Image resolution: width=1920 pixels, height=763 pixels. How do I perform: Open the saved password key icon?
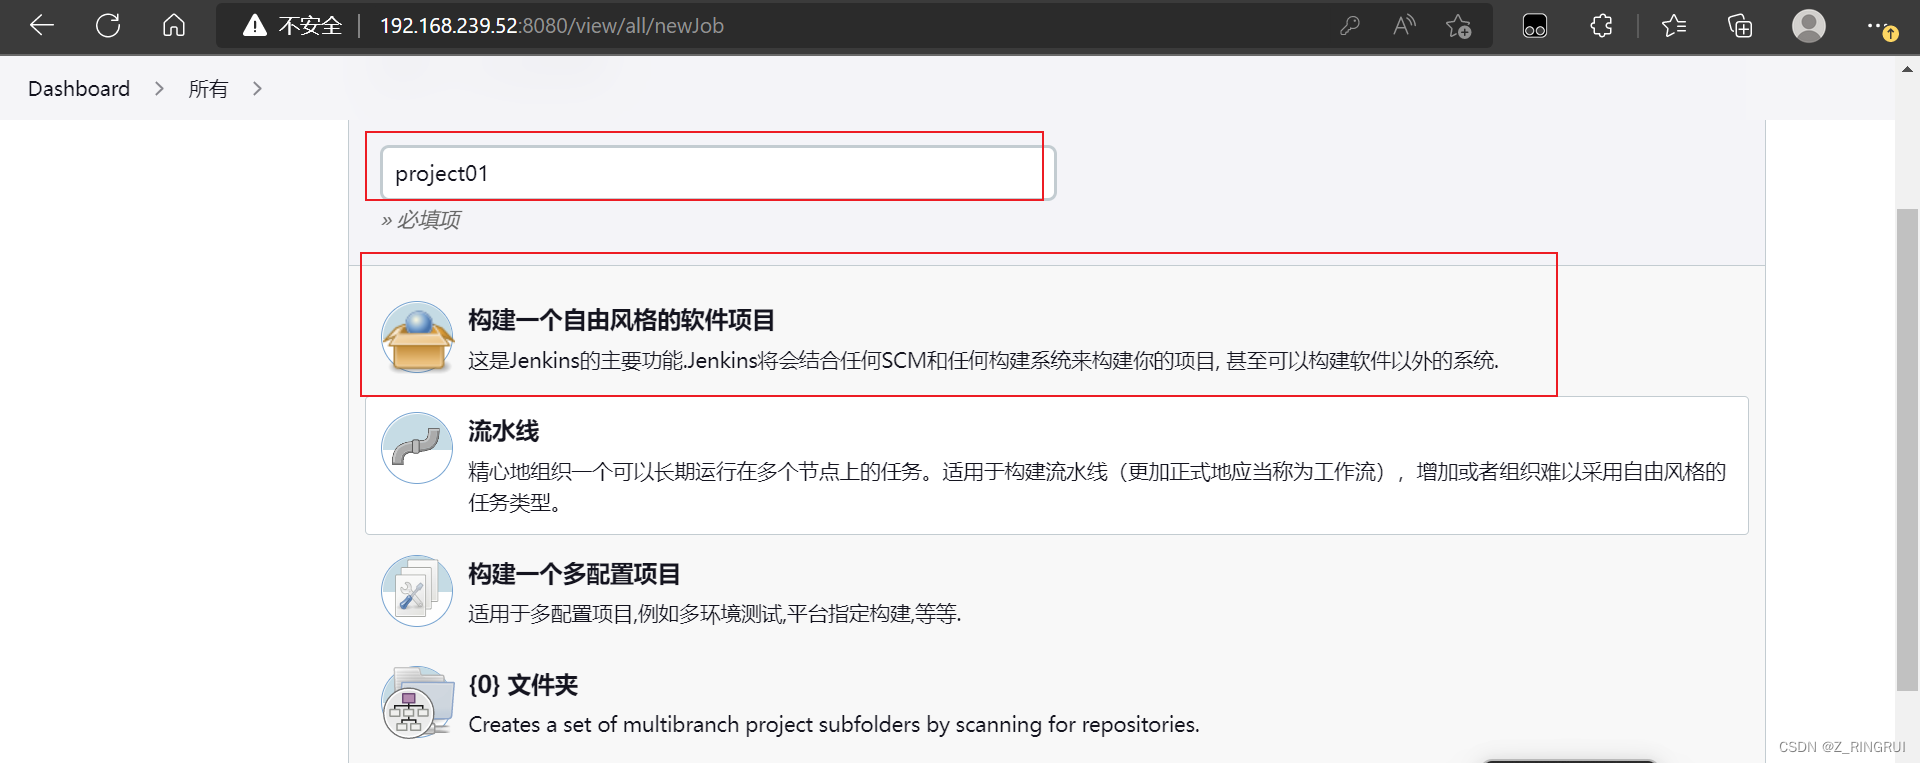[x=1350, y=26]
